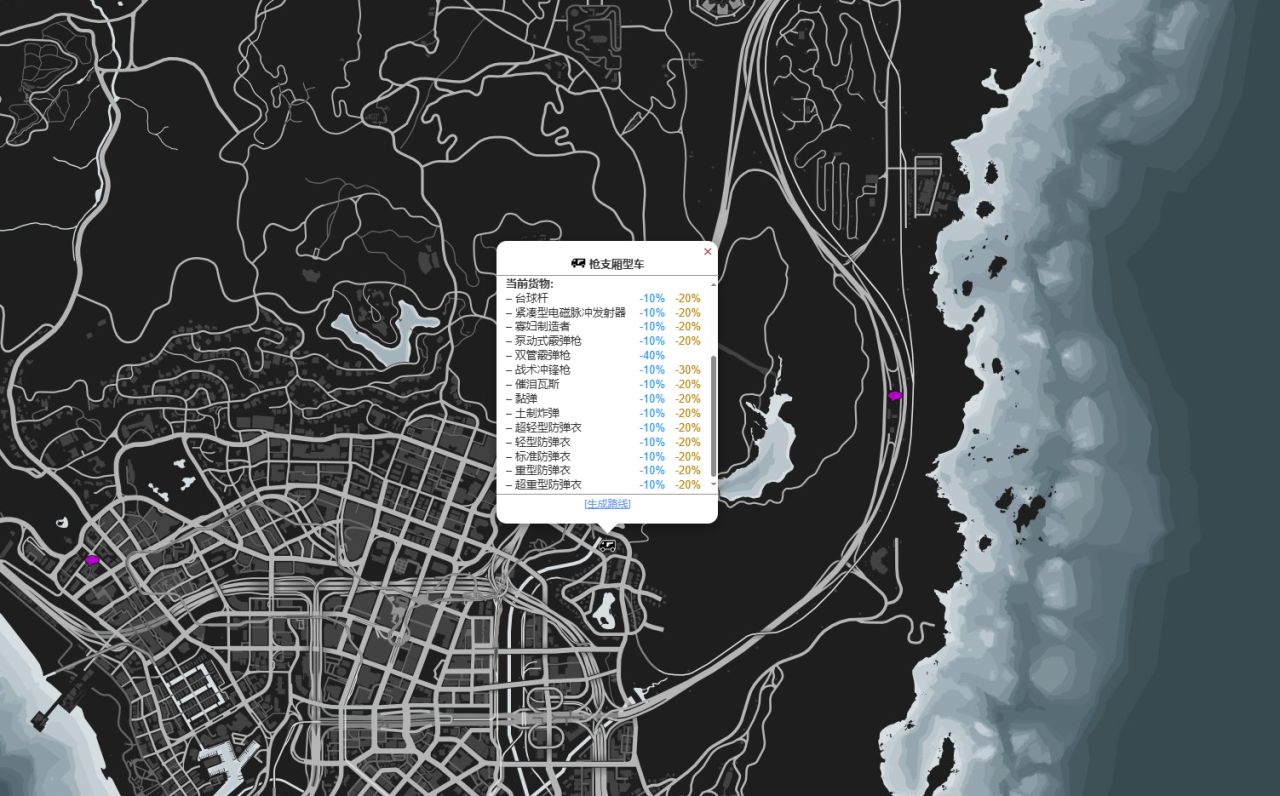Screen dimensions: 1280x796
Task: Click purple marker on the eastern highway
Action: click(895, 396)
